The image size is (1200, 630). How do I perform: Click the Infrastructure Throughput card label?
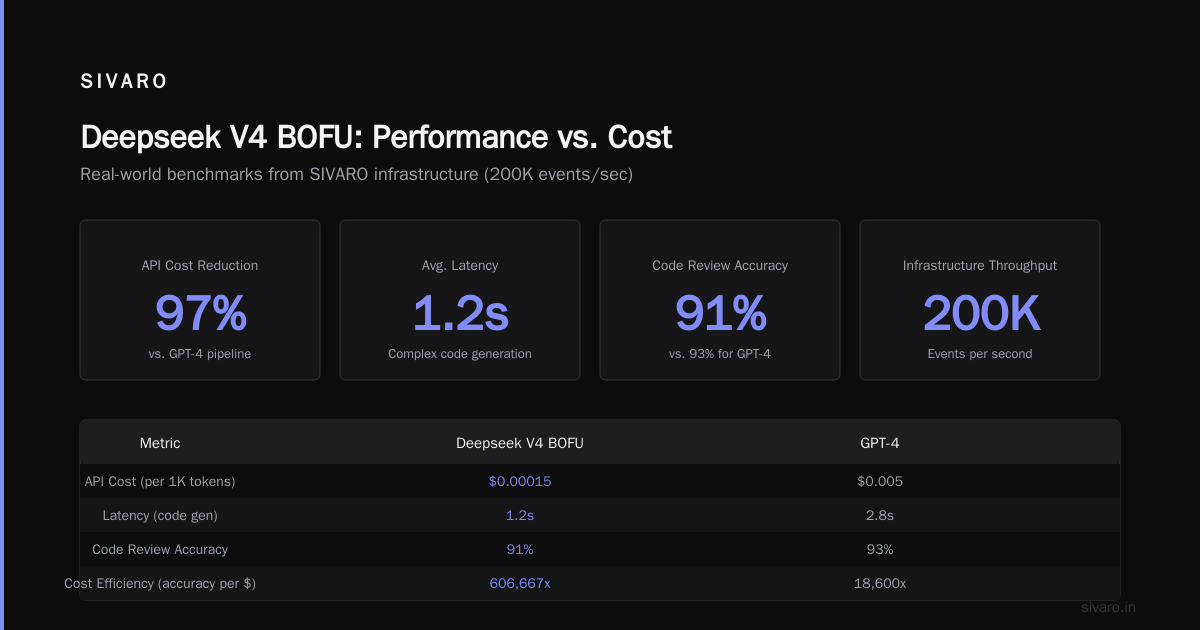(x=980, y=265)
